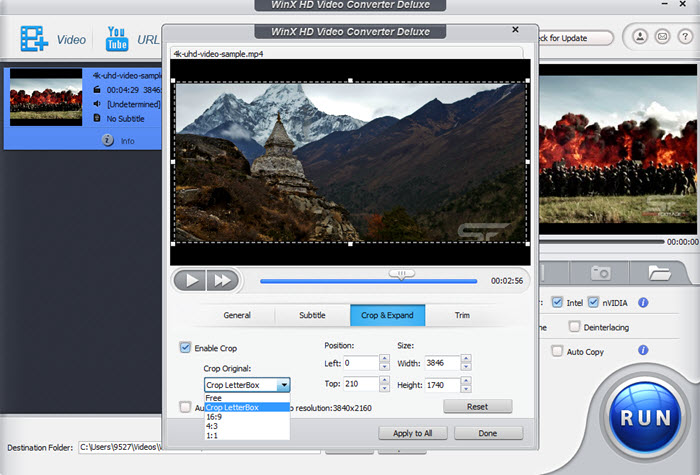700x475 pixels.
Task: Click info icon next to nVIDIA
Action: pos(643,303)
